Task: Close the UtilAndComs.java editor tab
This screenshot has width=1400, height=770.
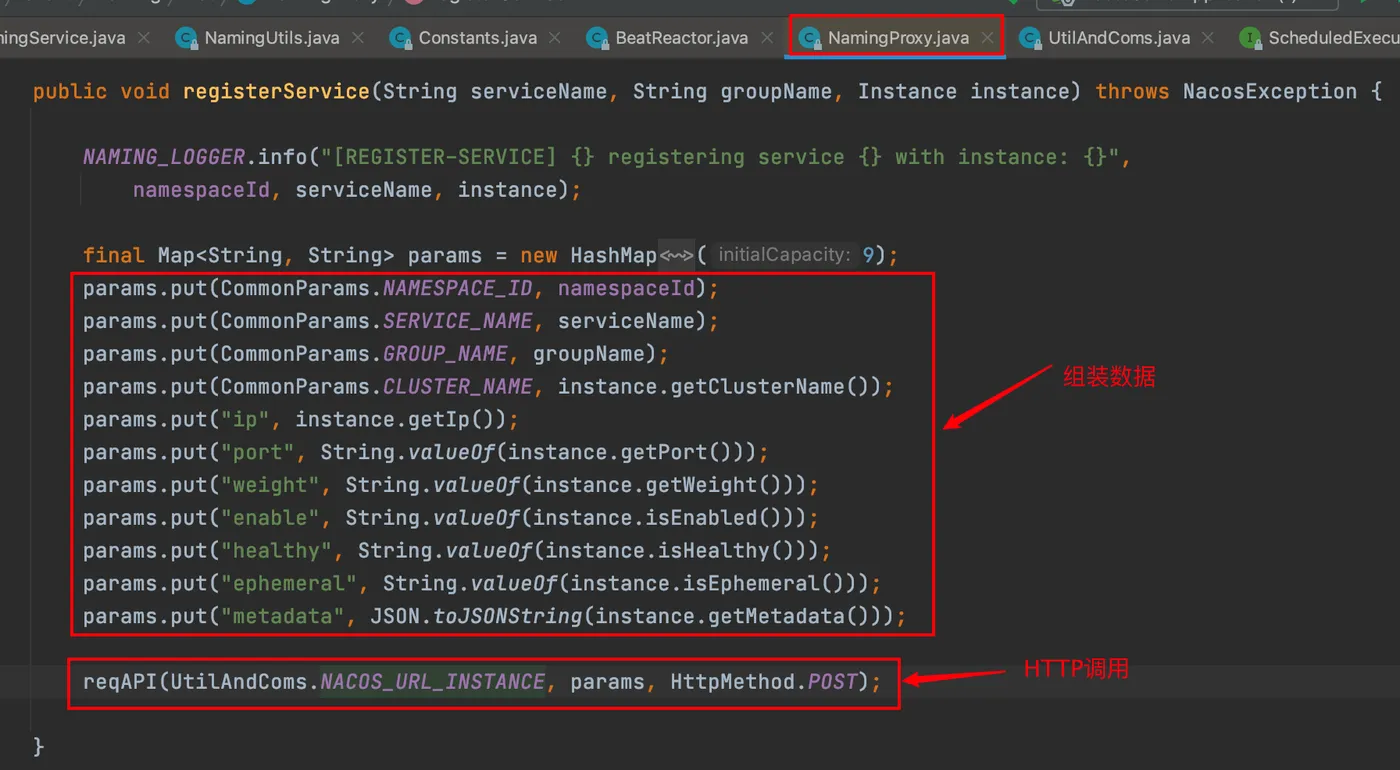Action: click(1209, 38)
